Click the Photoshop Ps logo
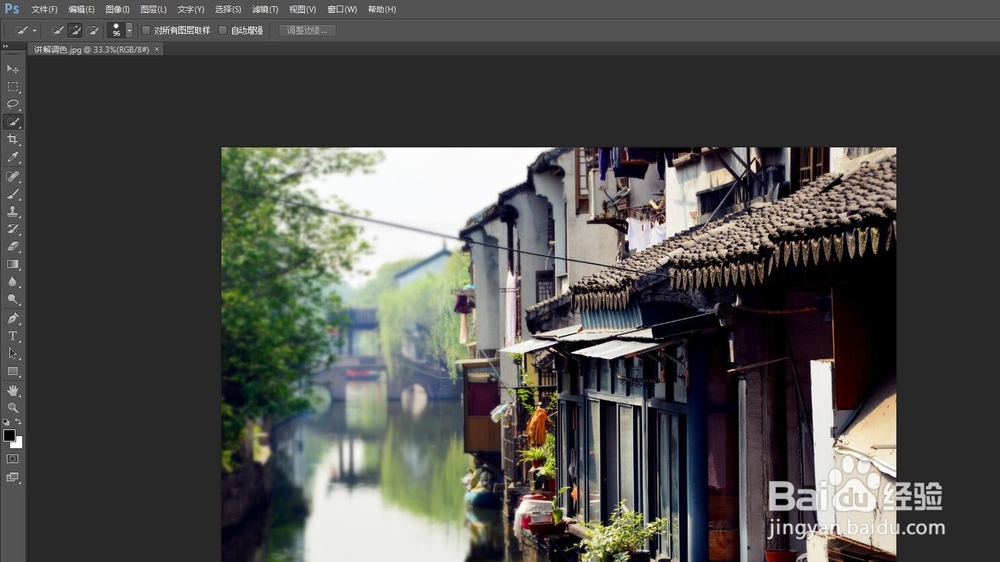This screenshot has height=562, width=1000. tap(11, 9)
